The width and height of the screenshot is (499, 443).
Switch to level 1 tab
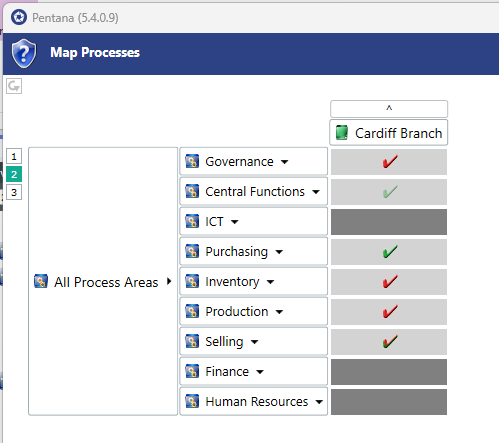point(14,156)
